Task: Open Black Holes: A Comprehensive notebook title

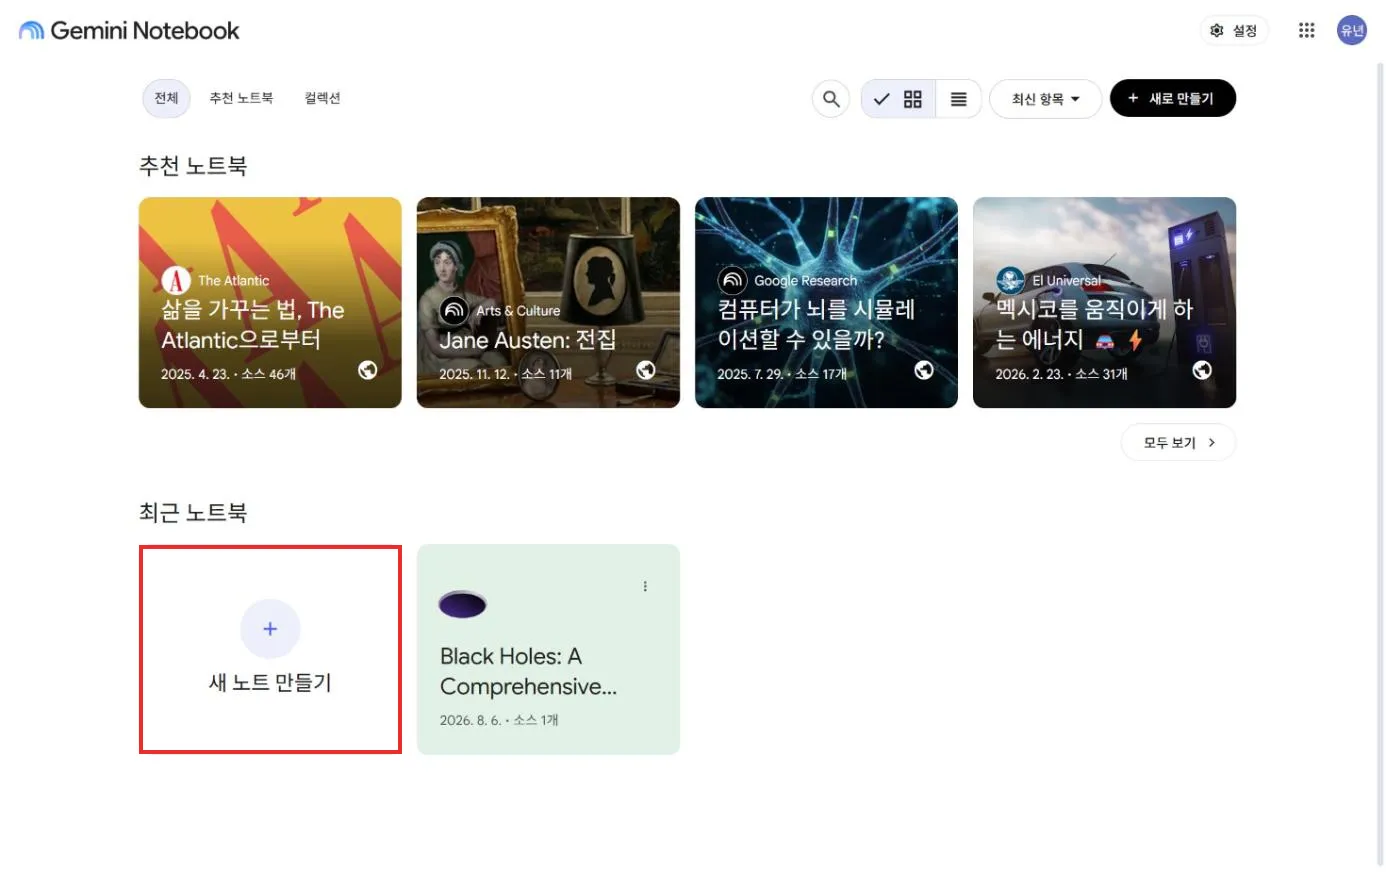Action: tap(528, 671)
